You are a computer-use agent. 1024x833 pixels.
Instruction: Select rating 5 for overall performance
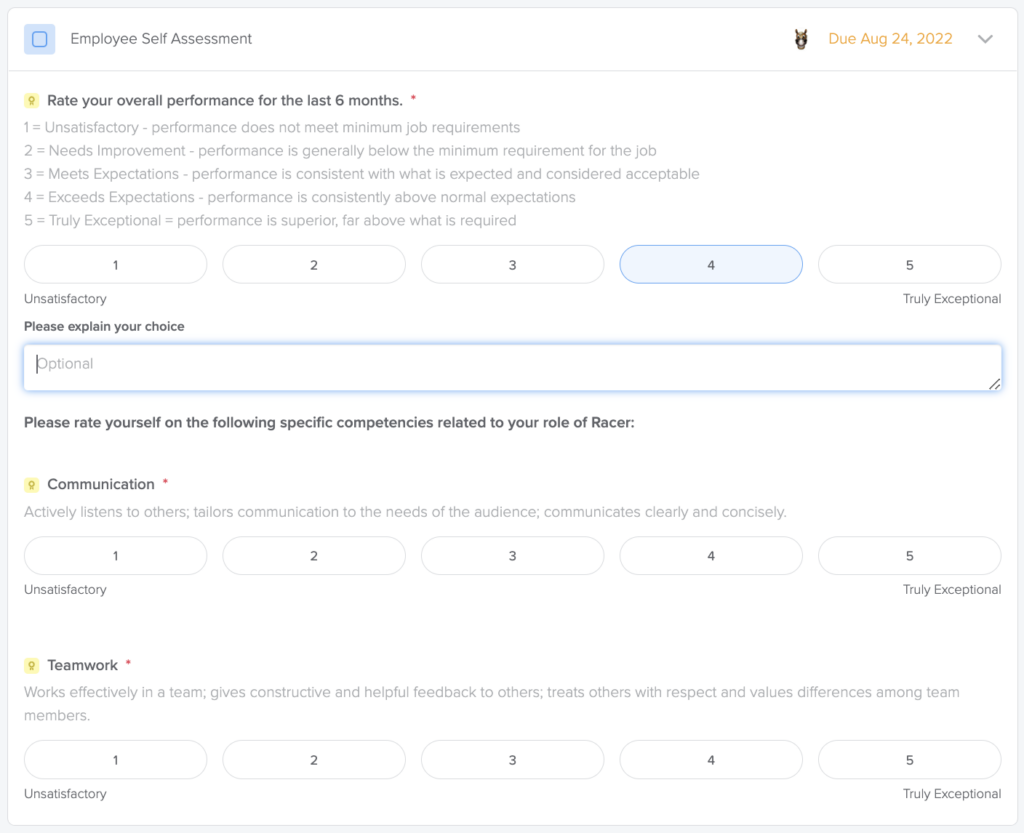click(x=909, y=264)
